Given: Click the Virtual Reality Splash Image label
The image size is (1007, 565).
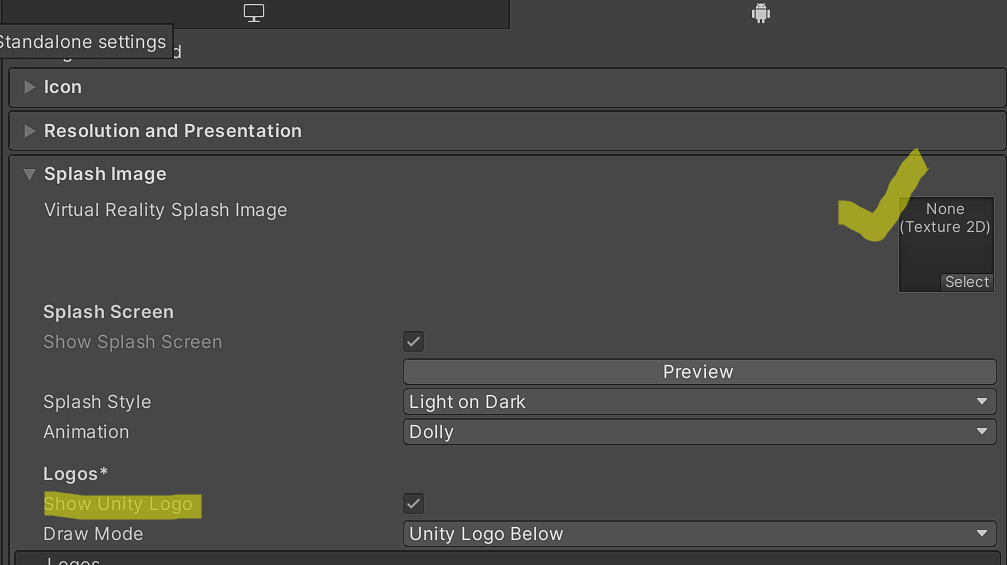Looking at the screenshot, I should coord(165,210).
